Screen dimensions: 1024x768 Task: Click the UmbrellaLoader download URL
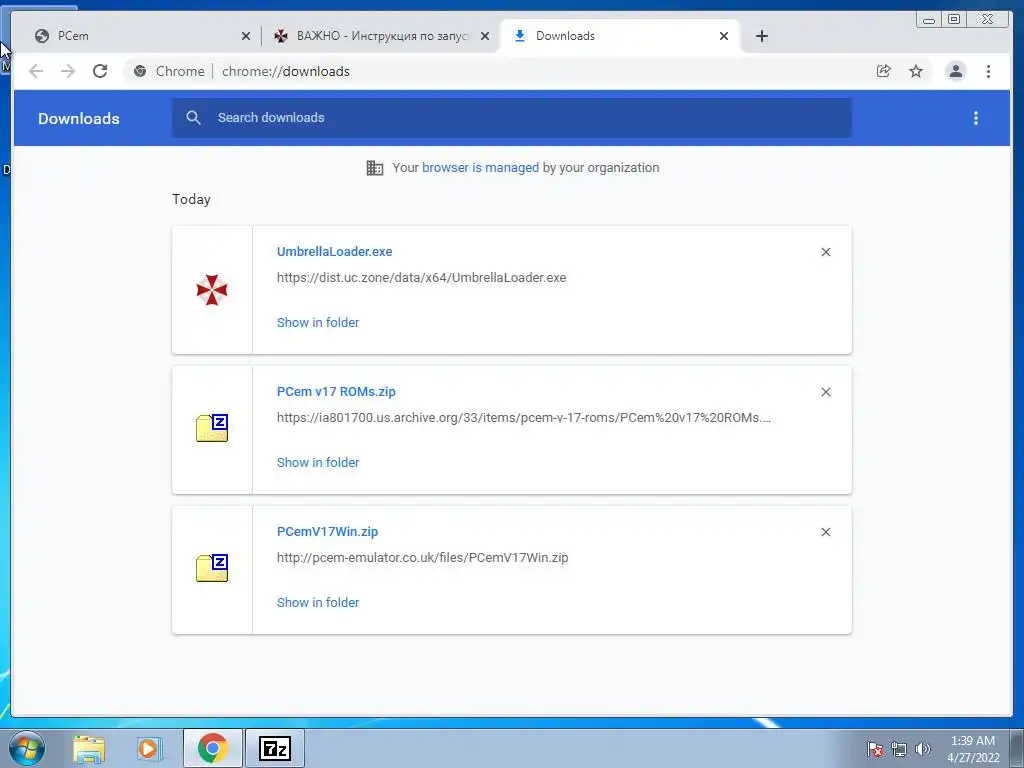[x=421, y=278]
